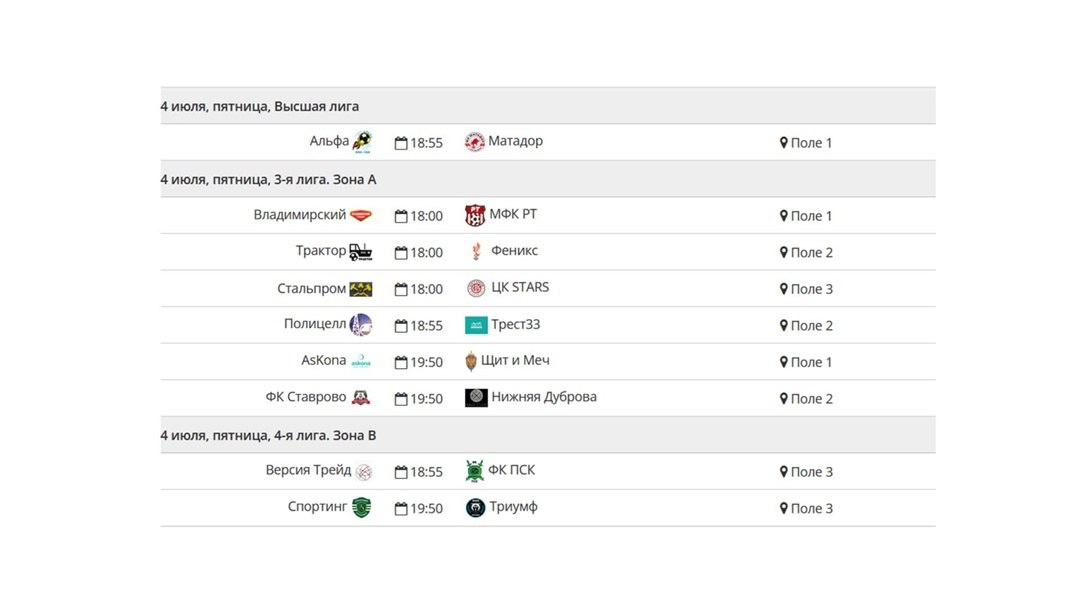Select the 4-я лига Зона В header
The width and height of the screenshot is (1080, 607).
click(x=548, y=435)
